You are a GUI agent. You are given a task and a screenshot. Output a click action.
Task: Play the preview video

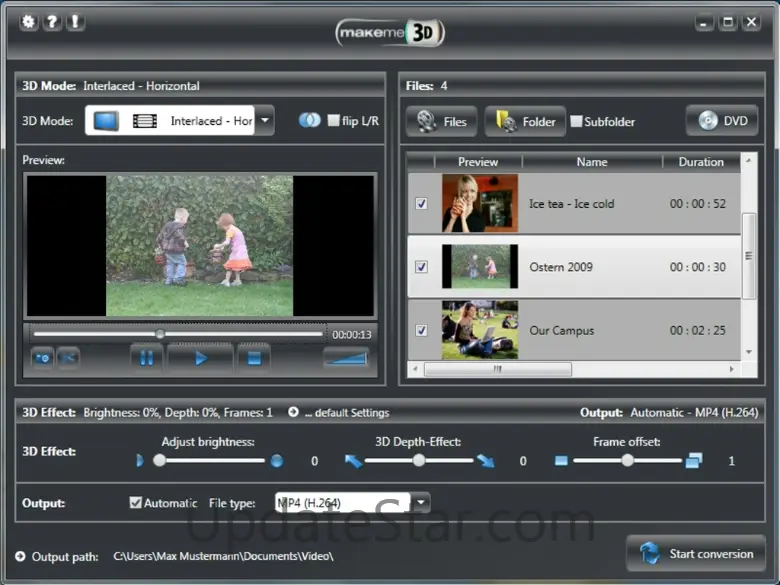(200, 358)
